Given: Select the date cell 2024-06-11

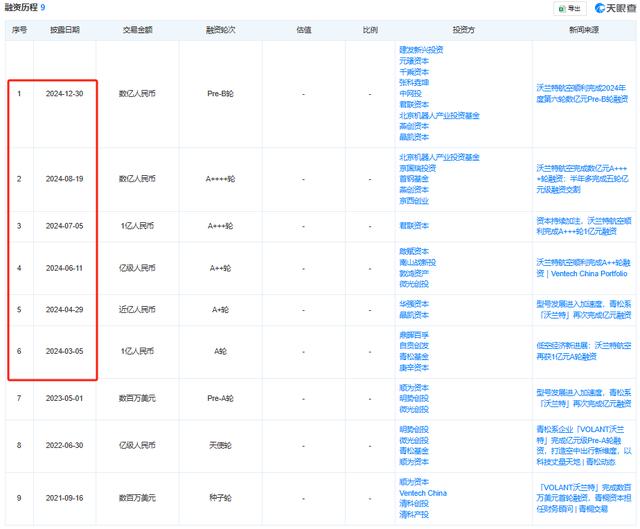Looking at the screenshot, I should coord(64,268).
